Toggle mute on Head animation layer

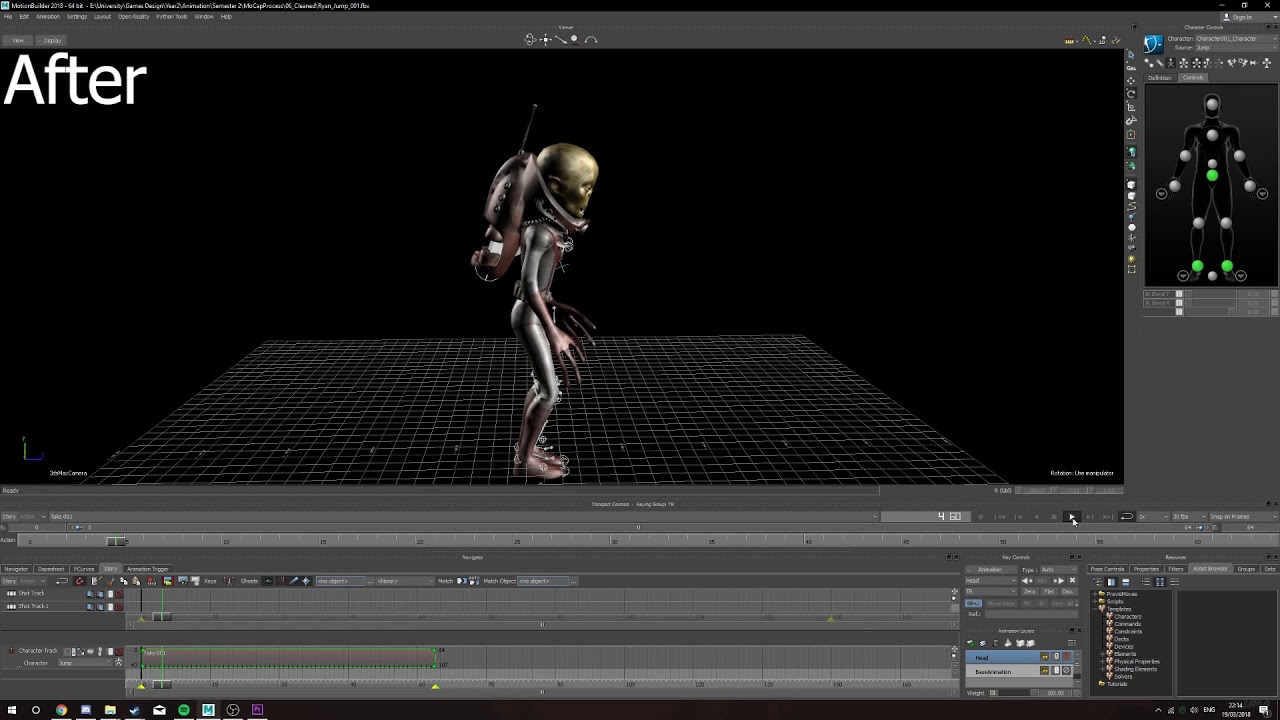coord(1066,657)
